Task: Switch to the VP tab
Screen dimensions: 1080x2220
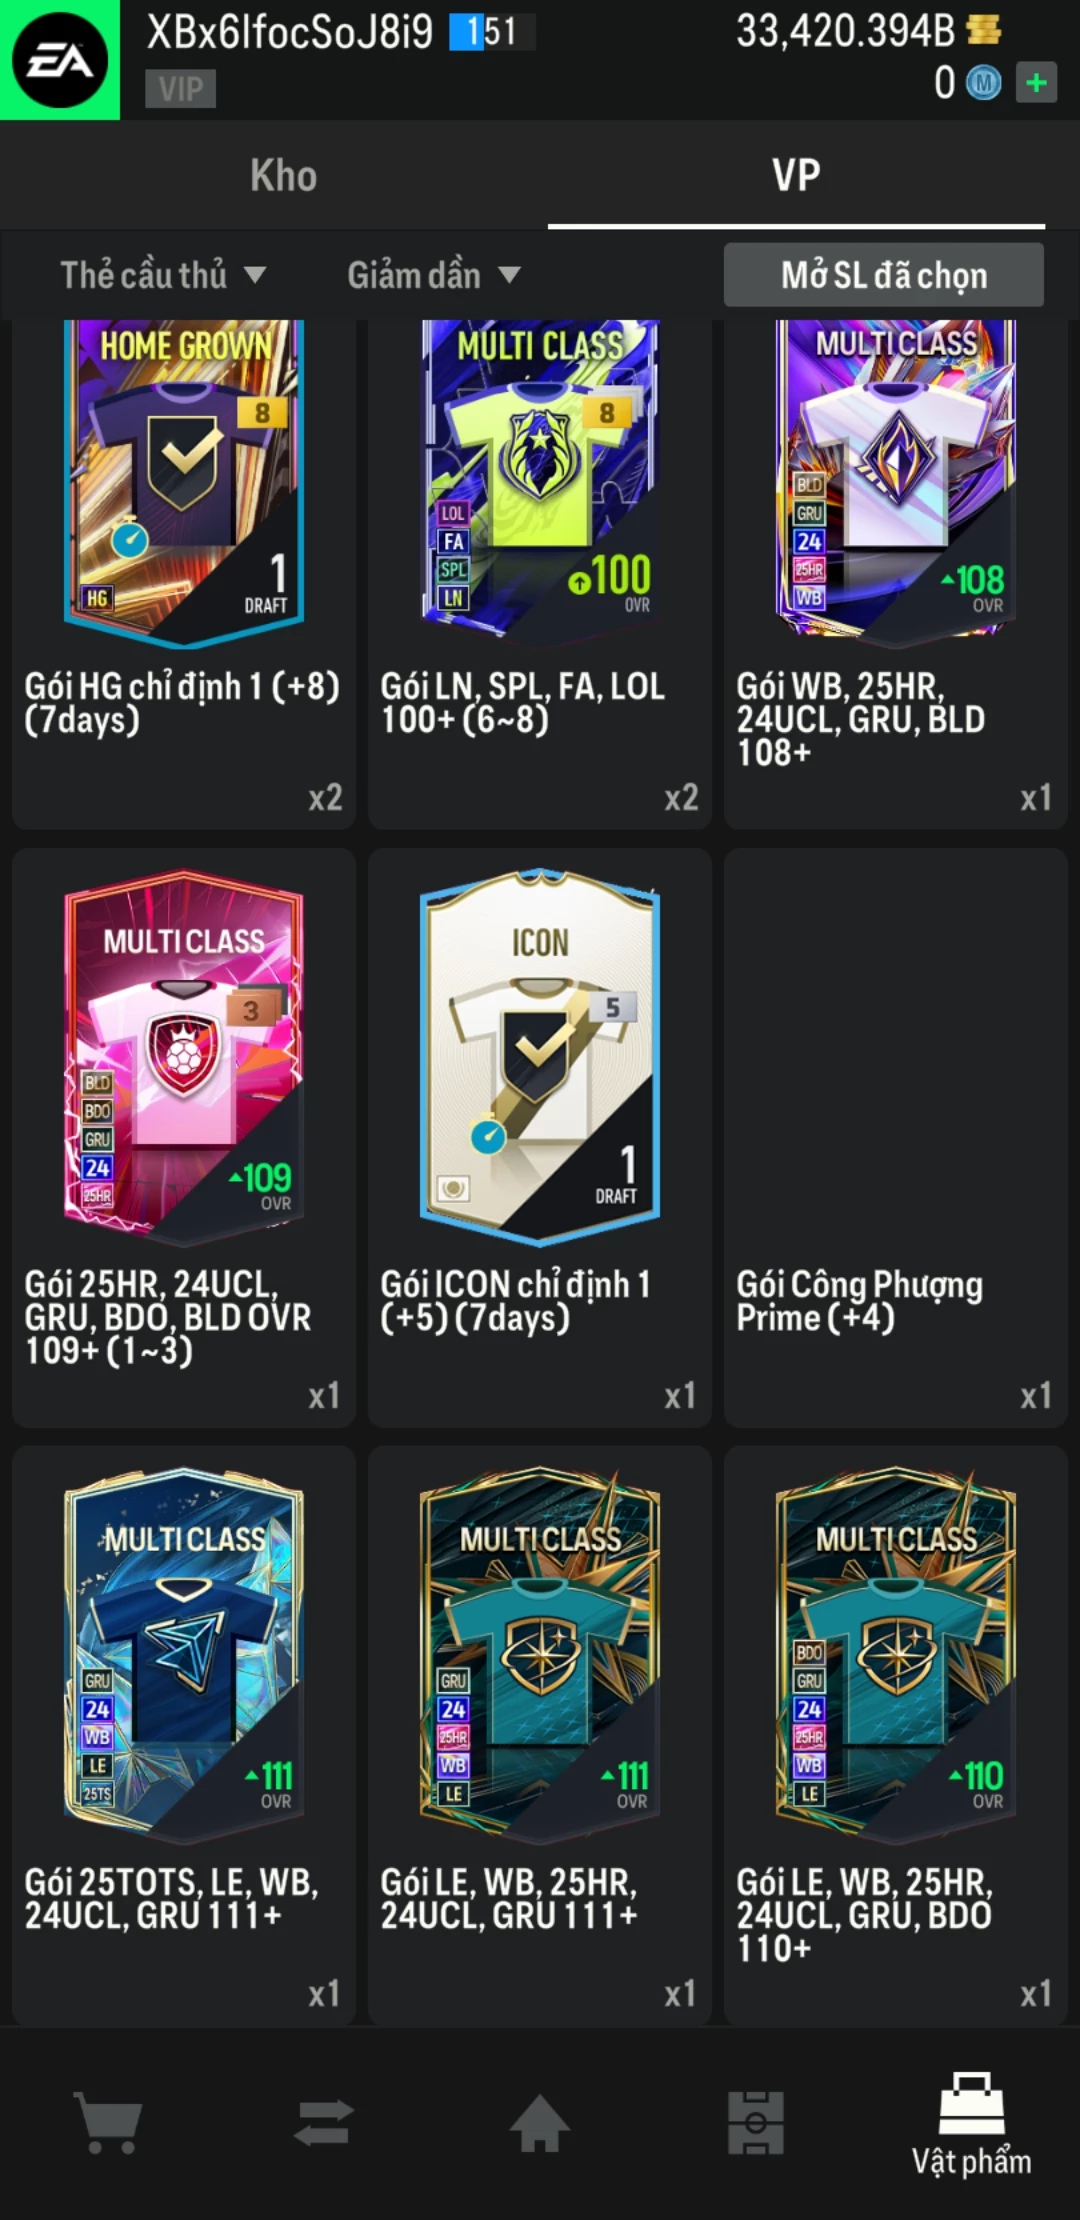Action: (796, 175)
